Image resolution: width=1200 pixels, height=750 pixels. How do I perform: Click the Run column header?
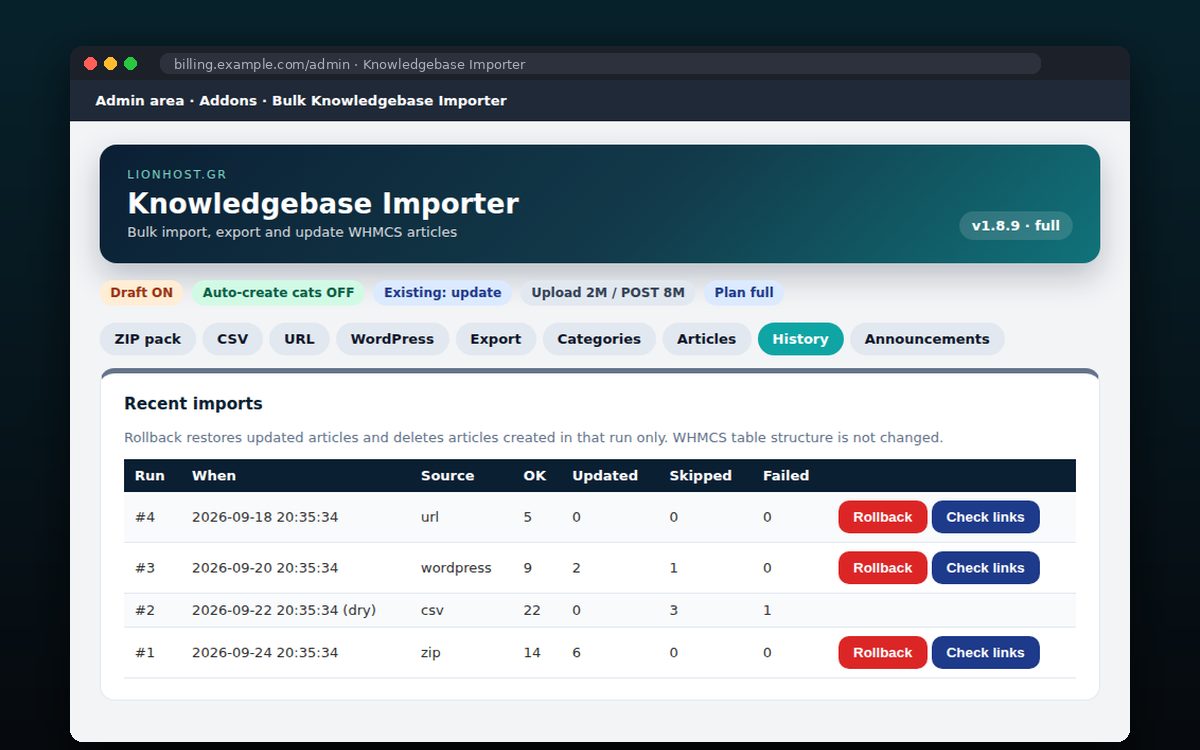[150, 476]
